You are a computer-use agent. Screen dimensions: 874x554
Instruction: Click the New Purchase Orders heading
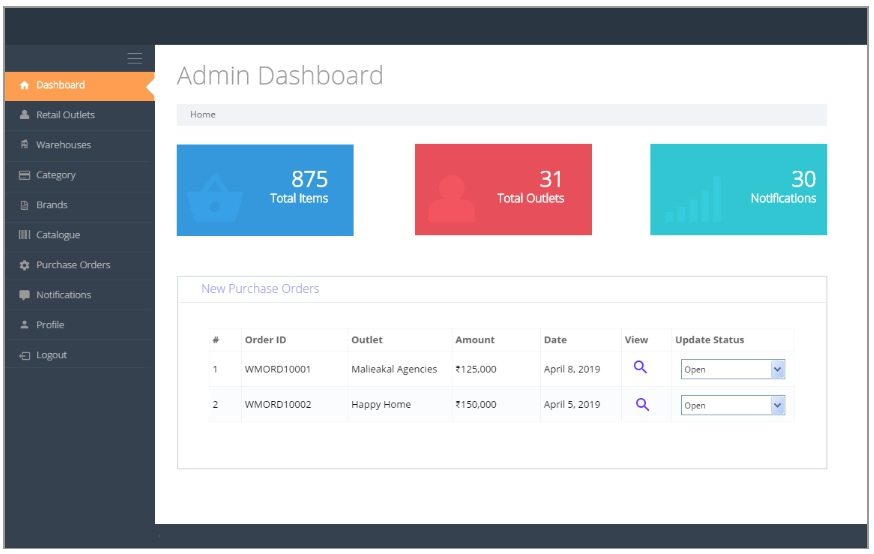coord(260,289)
